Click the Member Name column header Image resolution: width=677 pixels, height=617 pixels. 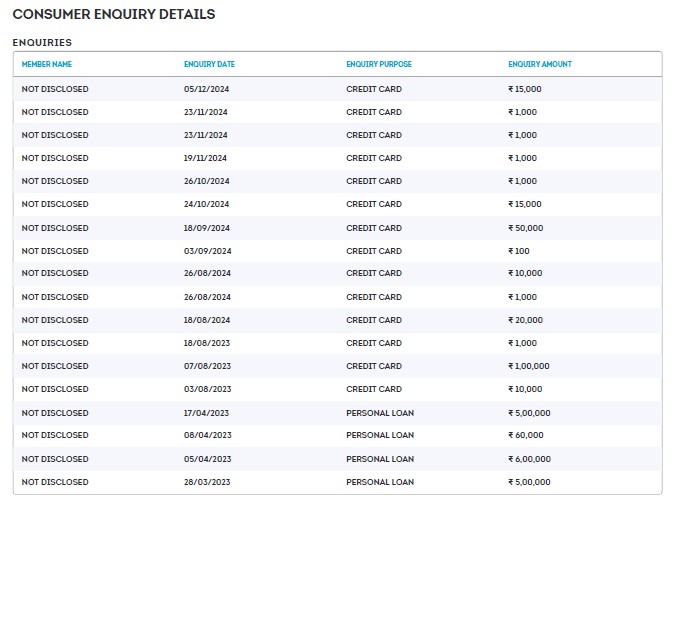[47, 64]
